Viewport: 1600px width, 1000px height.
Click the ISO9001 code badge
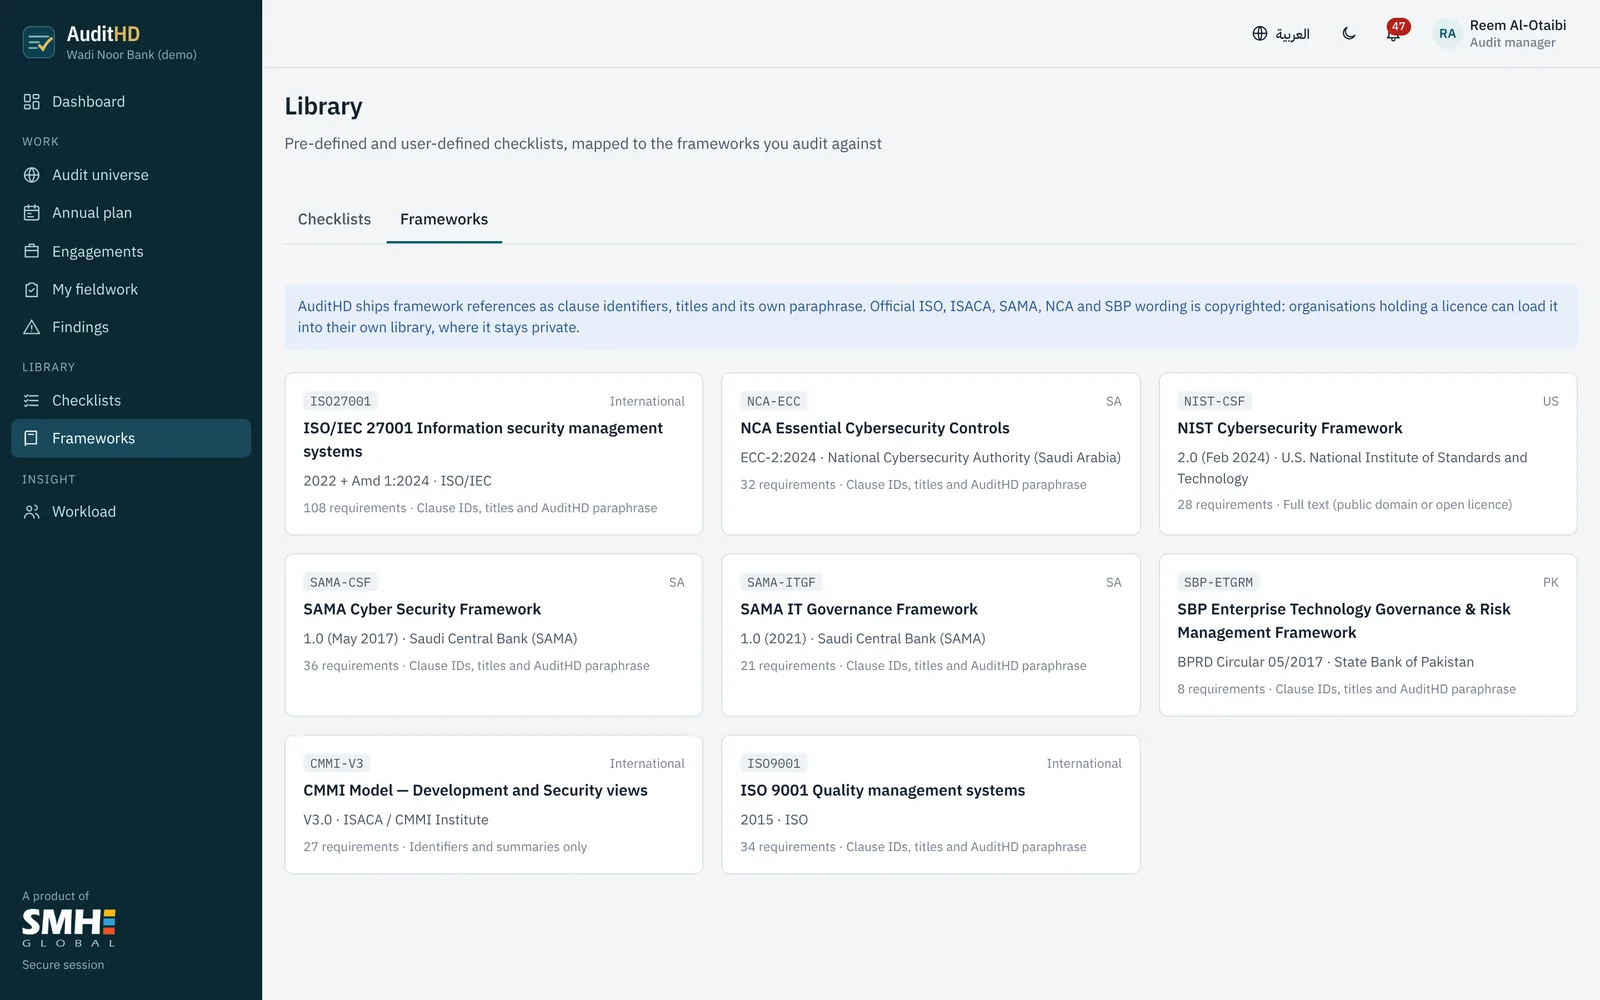774,763
